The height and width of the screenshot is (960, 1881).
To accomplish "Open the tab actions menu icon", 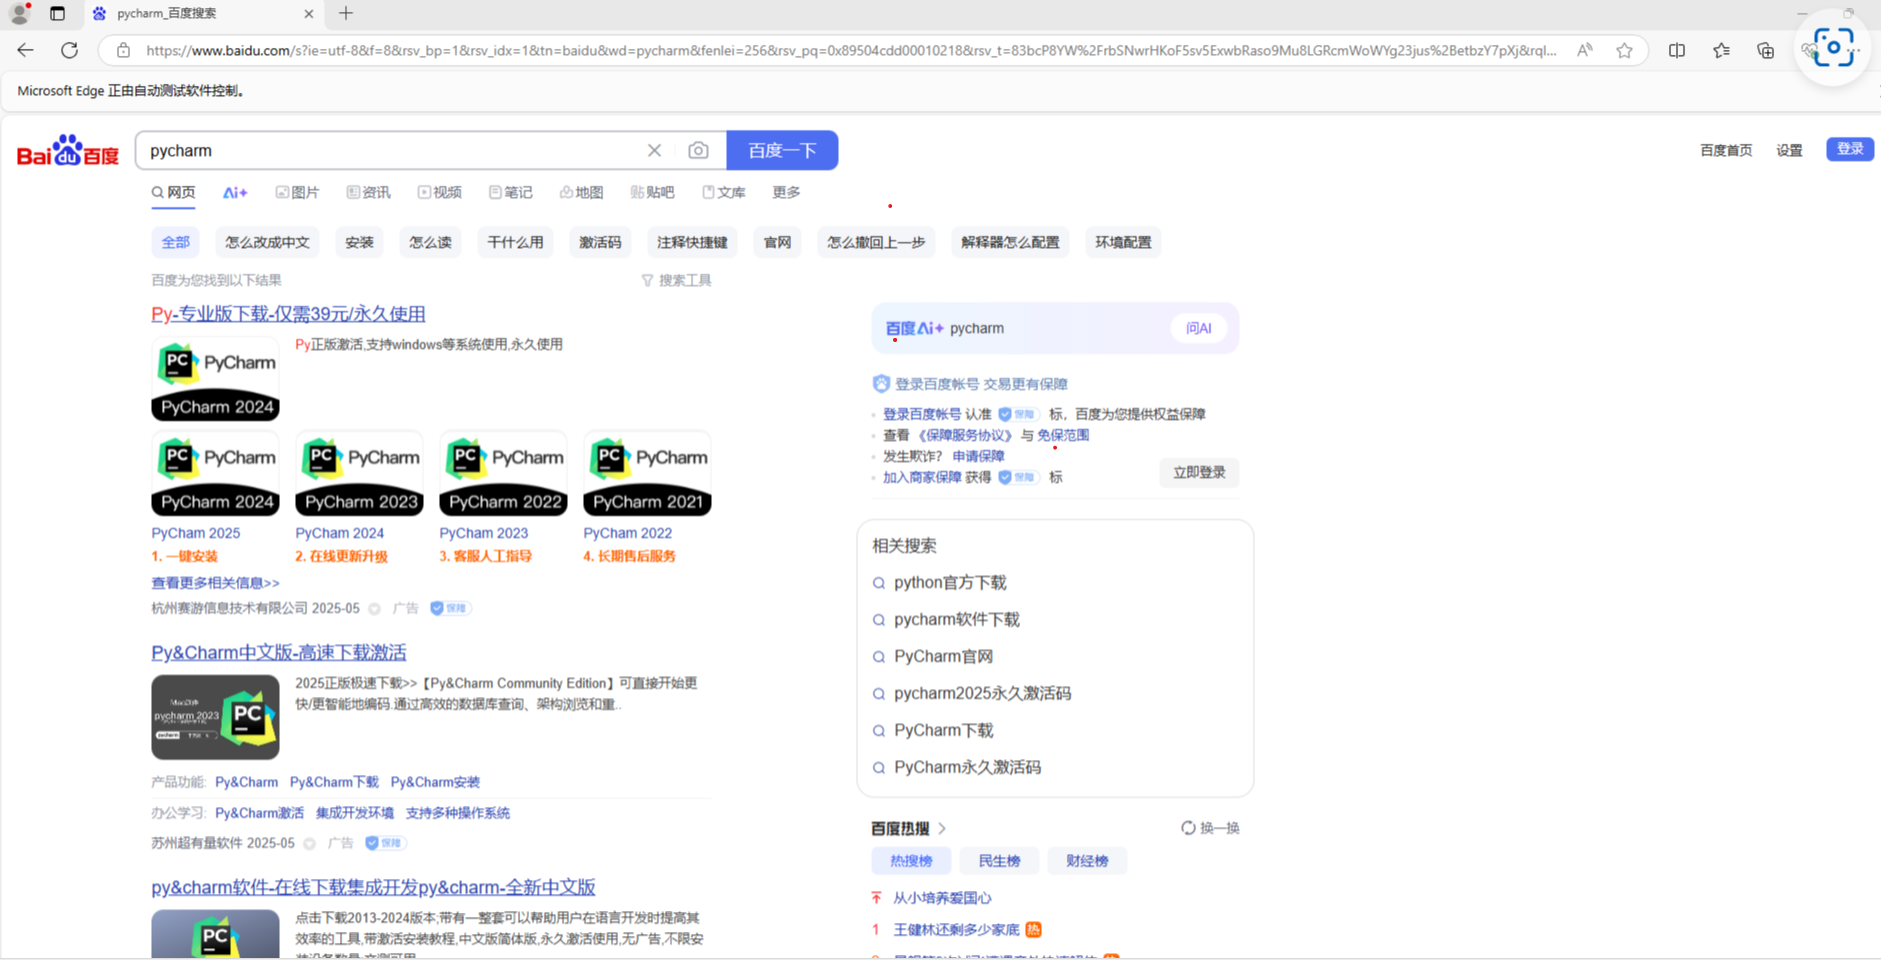I will (x=57, y=13).
